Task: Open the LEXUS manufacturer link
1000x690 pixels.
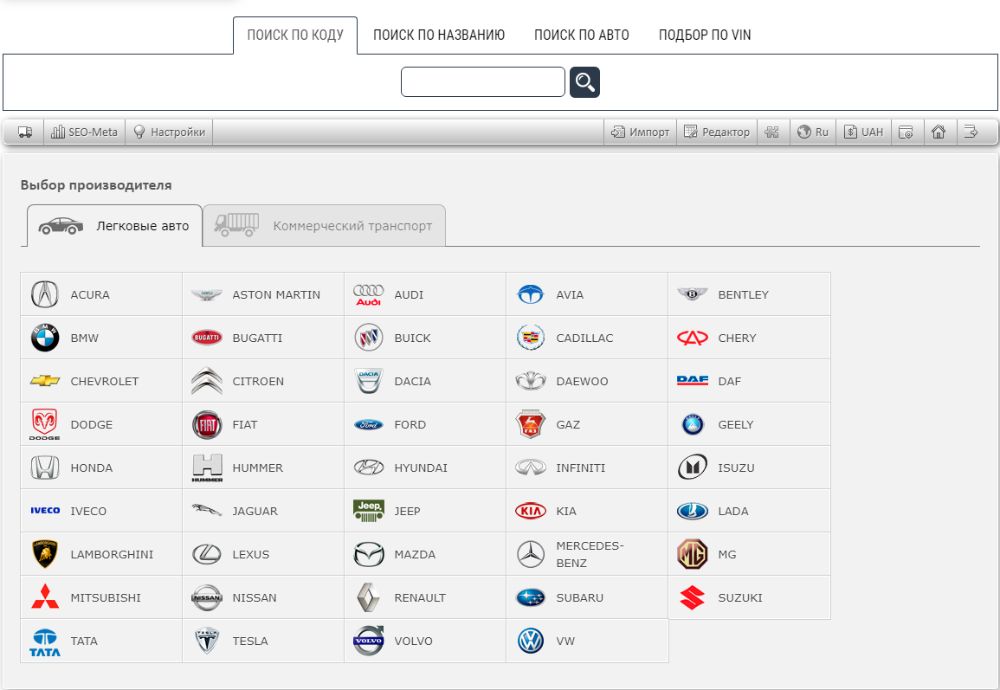Action: 251,554
